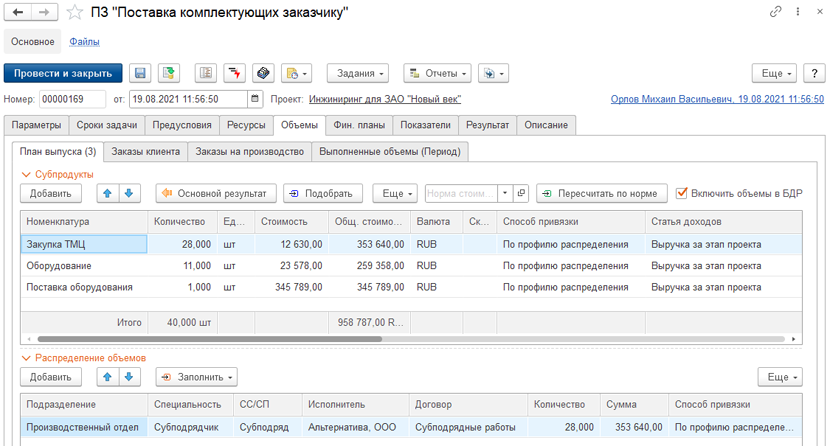Open the document-with-clock dropdown button
This screenshot has width=830, height=446.
pyautogui.click(x=296, y=73)
